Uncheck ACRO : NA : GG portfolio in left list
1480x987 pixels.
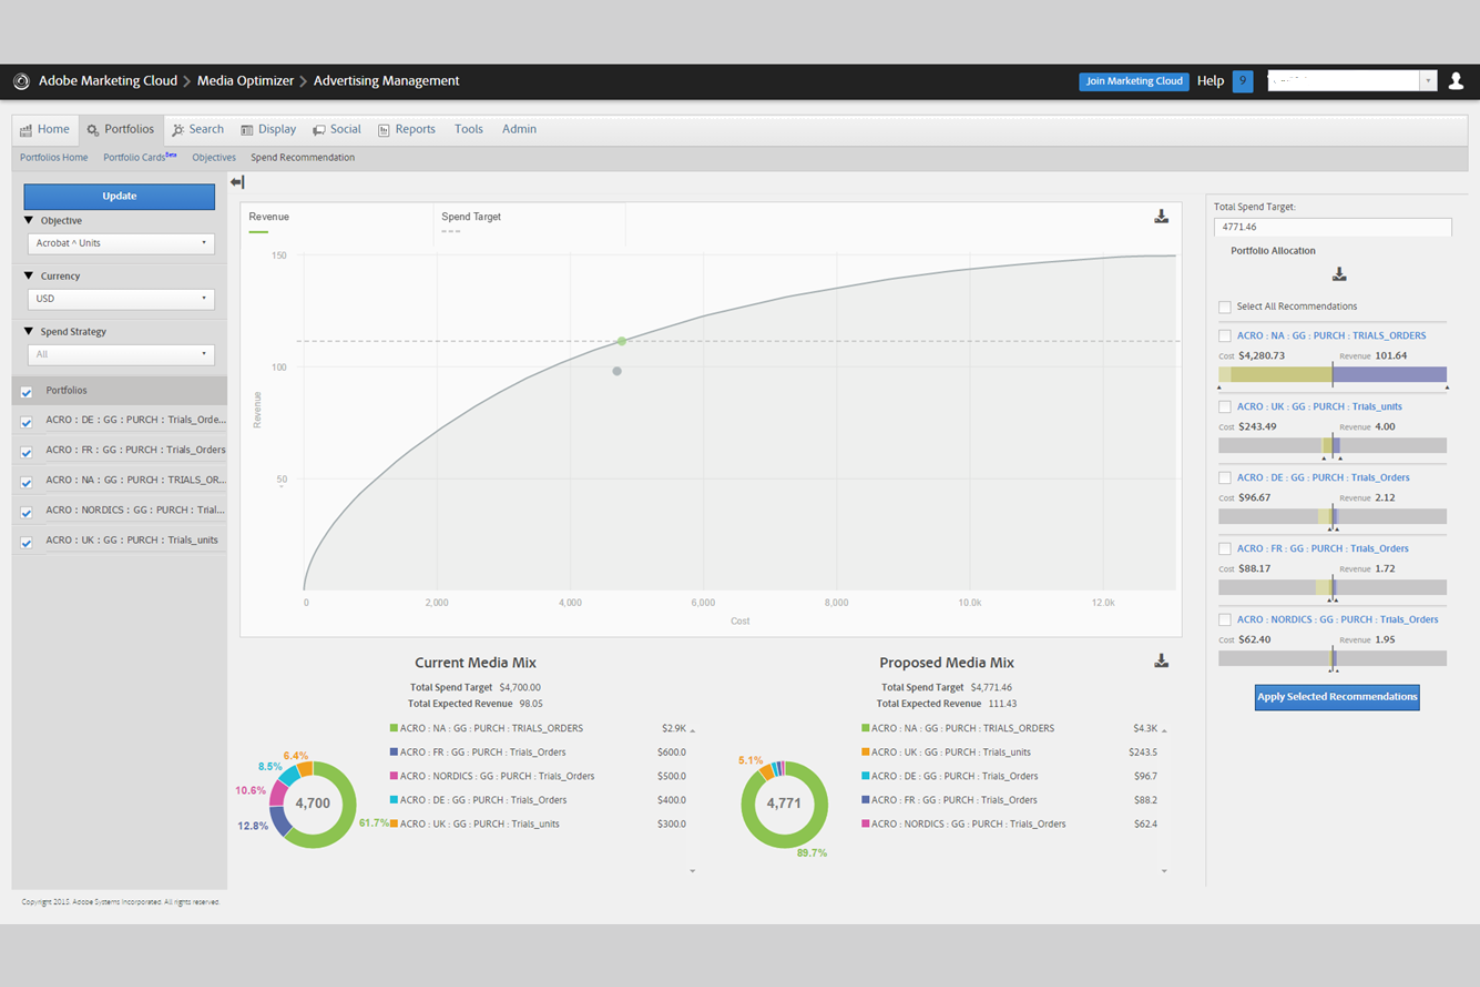(x=26, y=482)
